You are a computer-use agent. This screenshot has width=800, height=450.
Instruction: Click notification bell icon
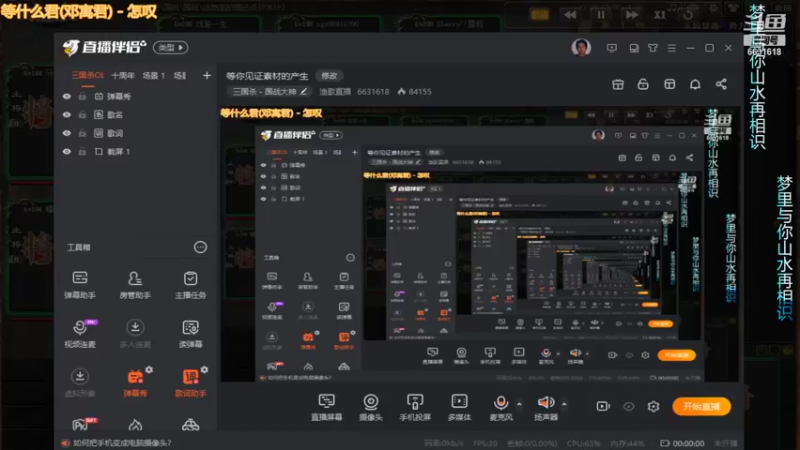point(695,84)
